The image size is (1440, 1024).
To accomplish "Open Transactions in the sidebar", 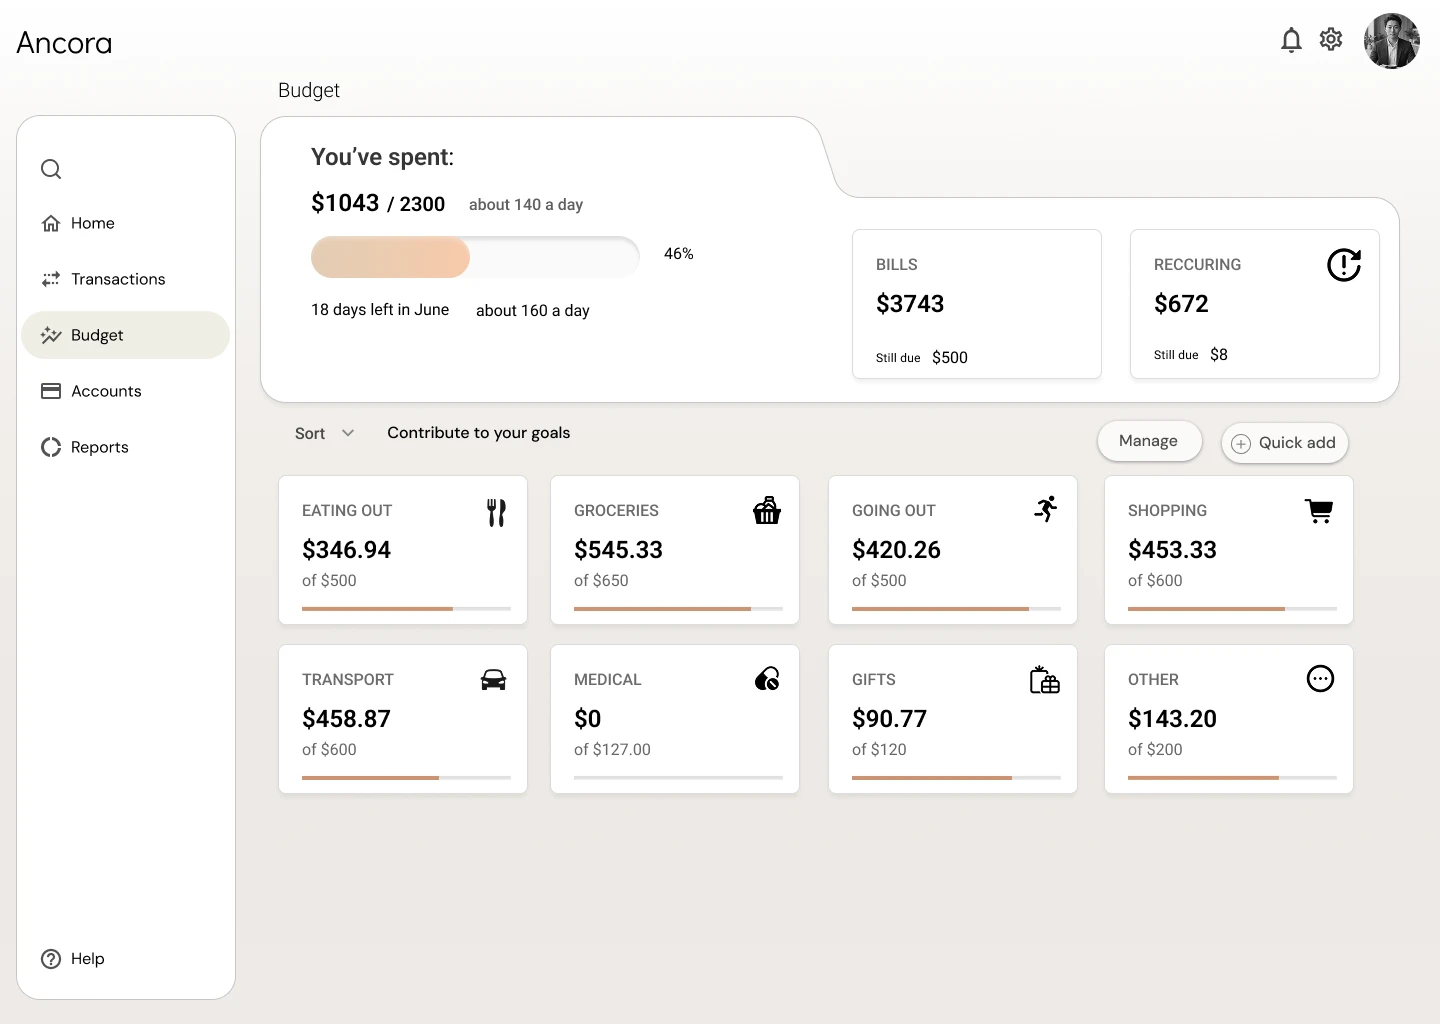I will [126, 279].
